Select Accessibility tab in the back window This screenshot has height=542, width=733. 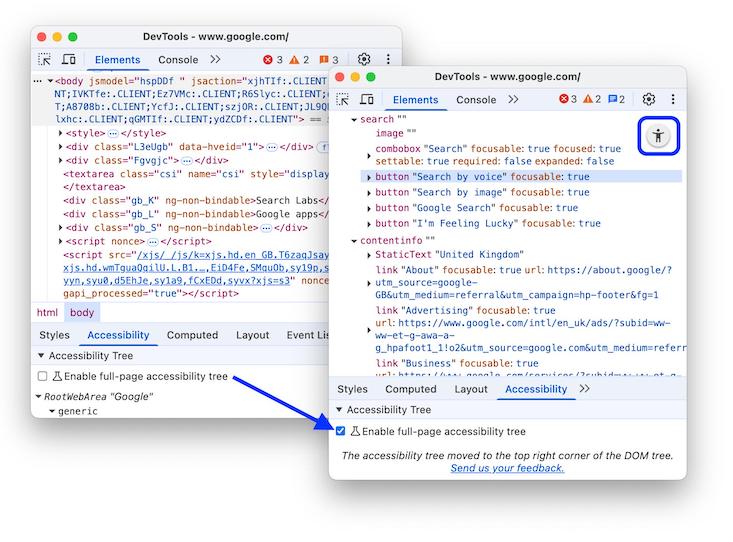click(118, 335)
